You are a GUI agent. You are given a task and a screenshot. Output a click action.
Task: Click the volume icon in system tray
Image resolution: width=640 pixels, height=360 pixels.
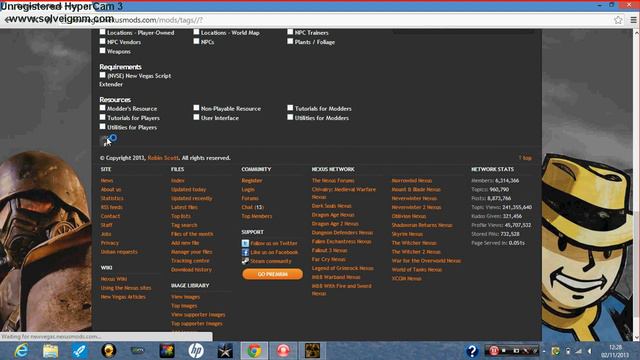click(x=590, y=351)
